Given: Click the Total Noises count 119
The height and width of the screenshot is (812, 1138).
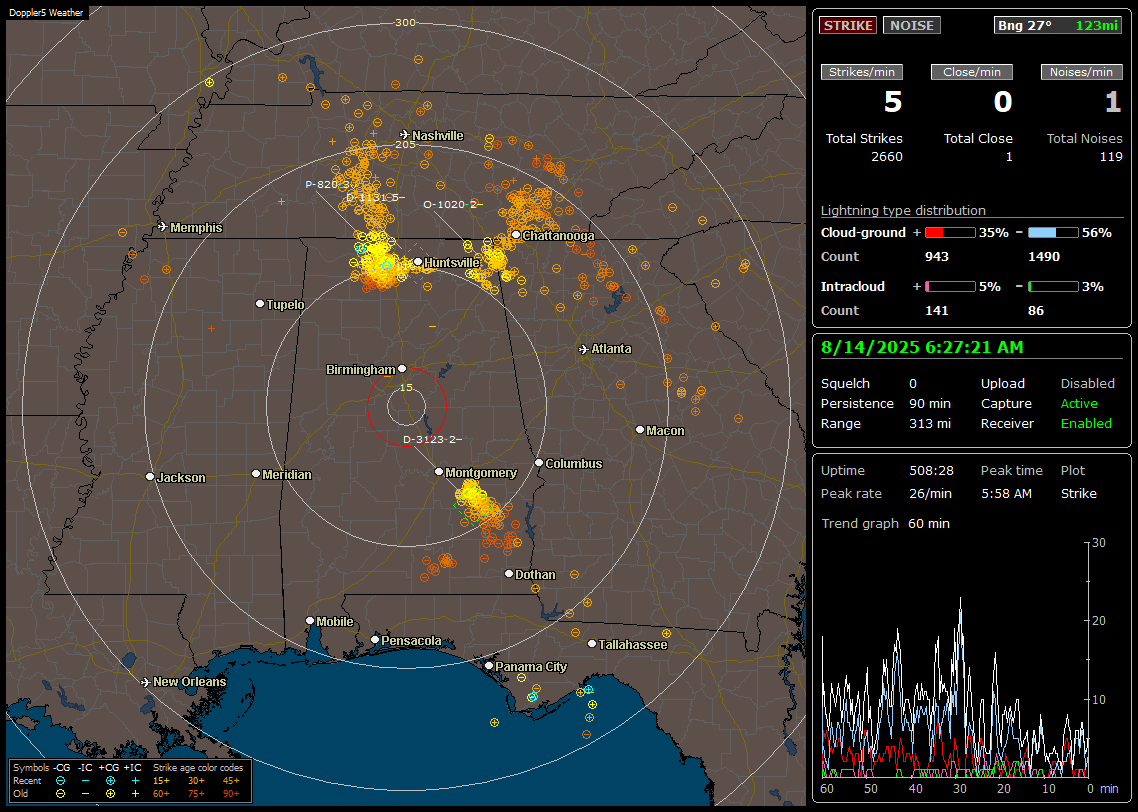Looking at the screenshot, I should tap(1110, 157).
